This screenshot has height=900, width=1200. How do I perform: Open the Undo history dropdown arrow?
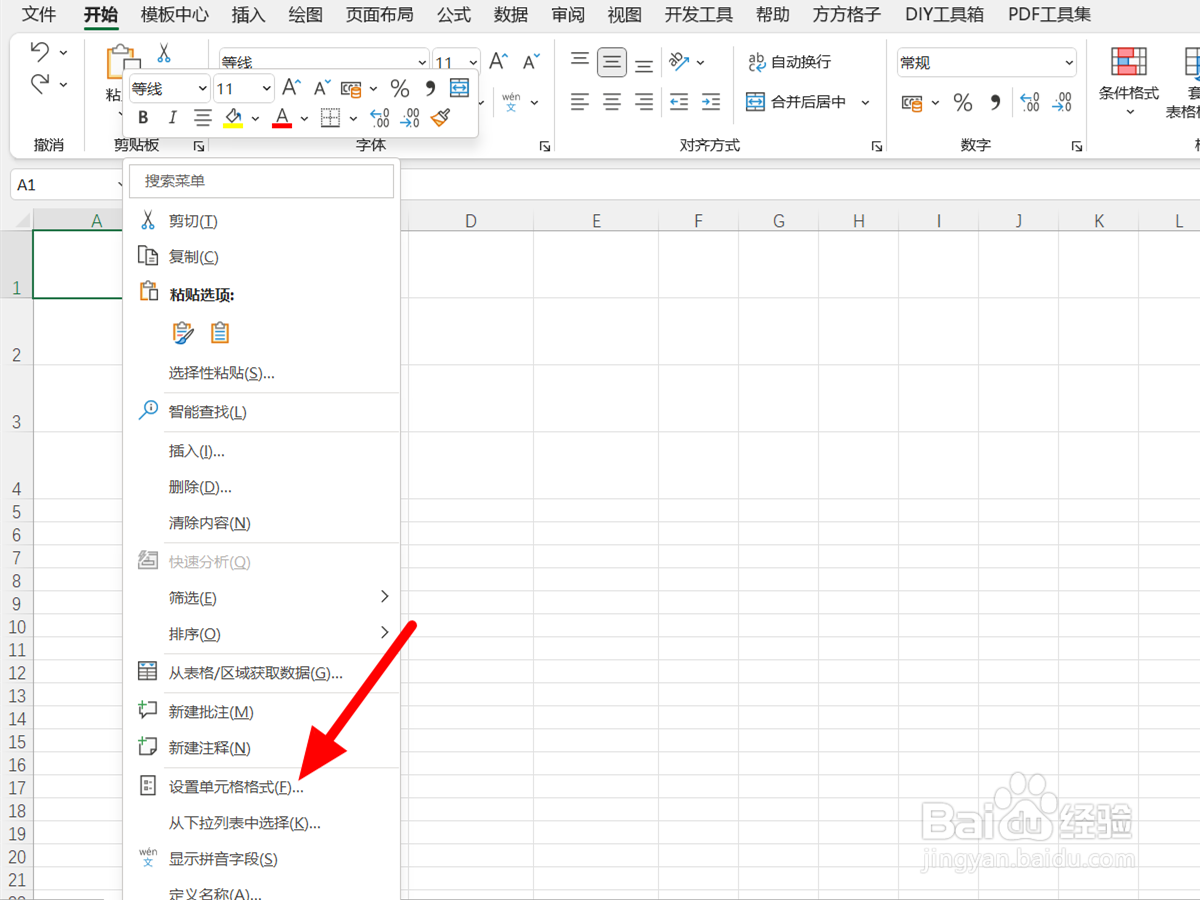point(63,52)
